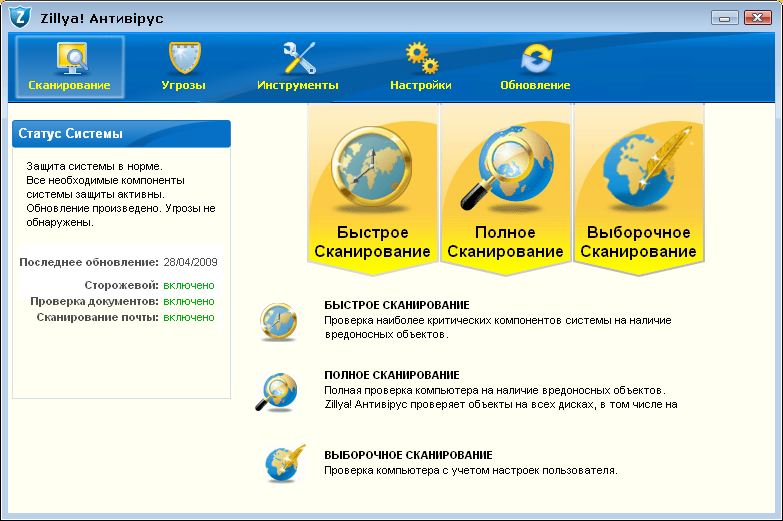Viewport: 783px width, 521px height.
Task: Start Полное Сканирование via magnifier globe banner
Action: pyautogui.click(x=505, y=190)
